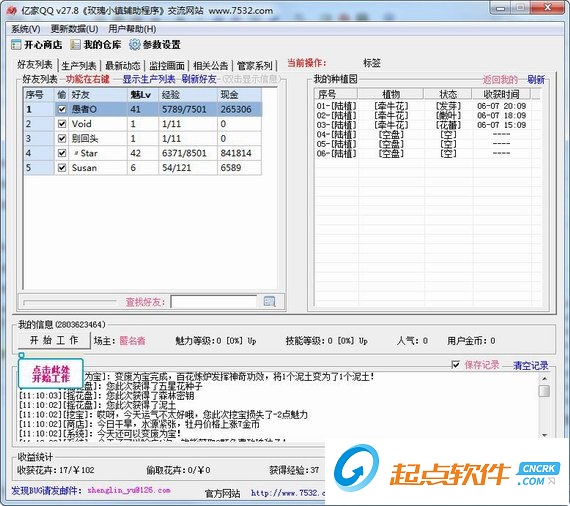The width and height of the screenshot is (570, 506).
Task: Click 状态 column header in garden
Action: point(448,94)
